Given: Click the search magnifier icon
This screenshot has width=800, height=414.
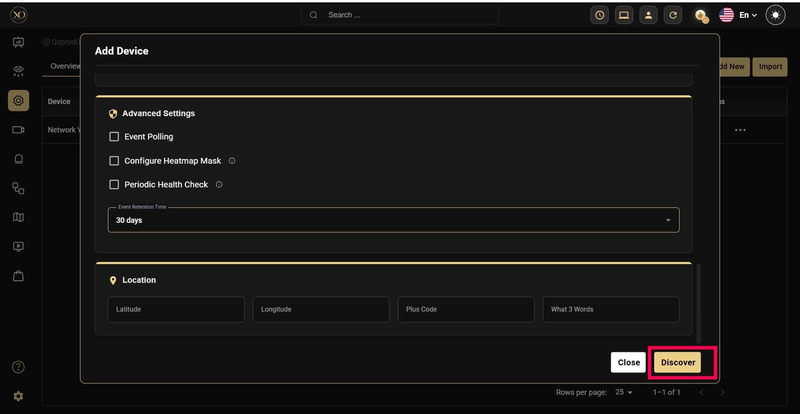Looking at the screenshot, I should [314, 15].
